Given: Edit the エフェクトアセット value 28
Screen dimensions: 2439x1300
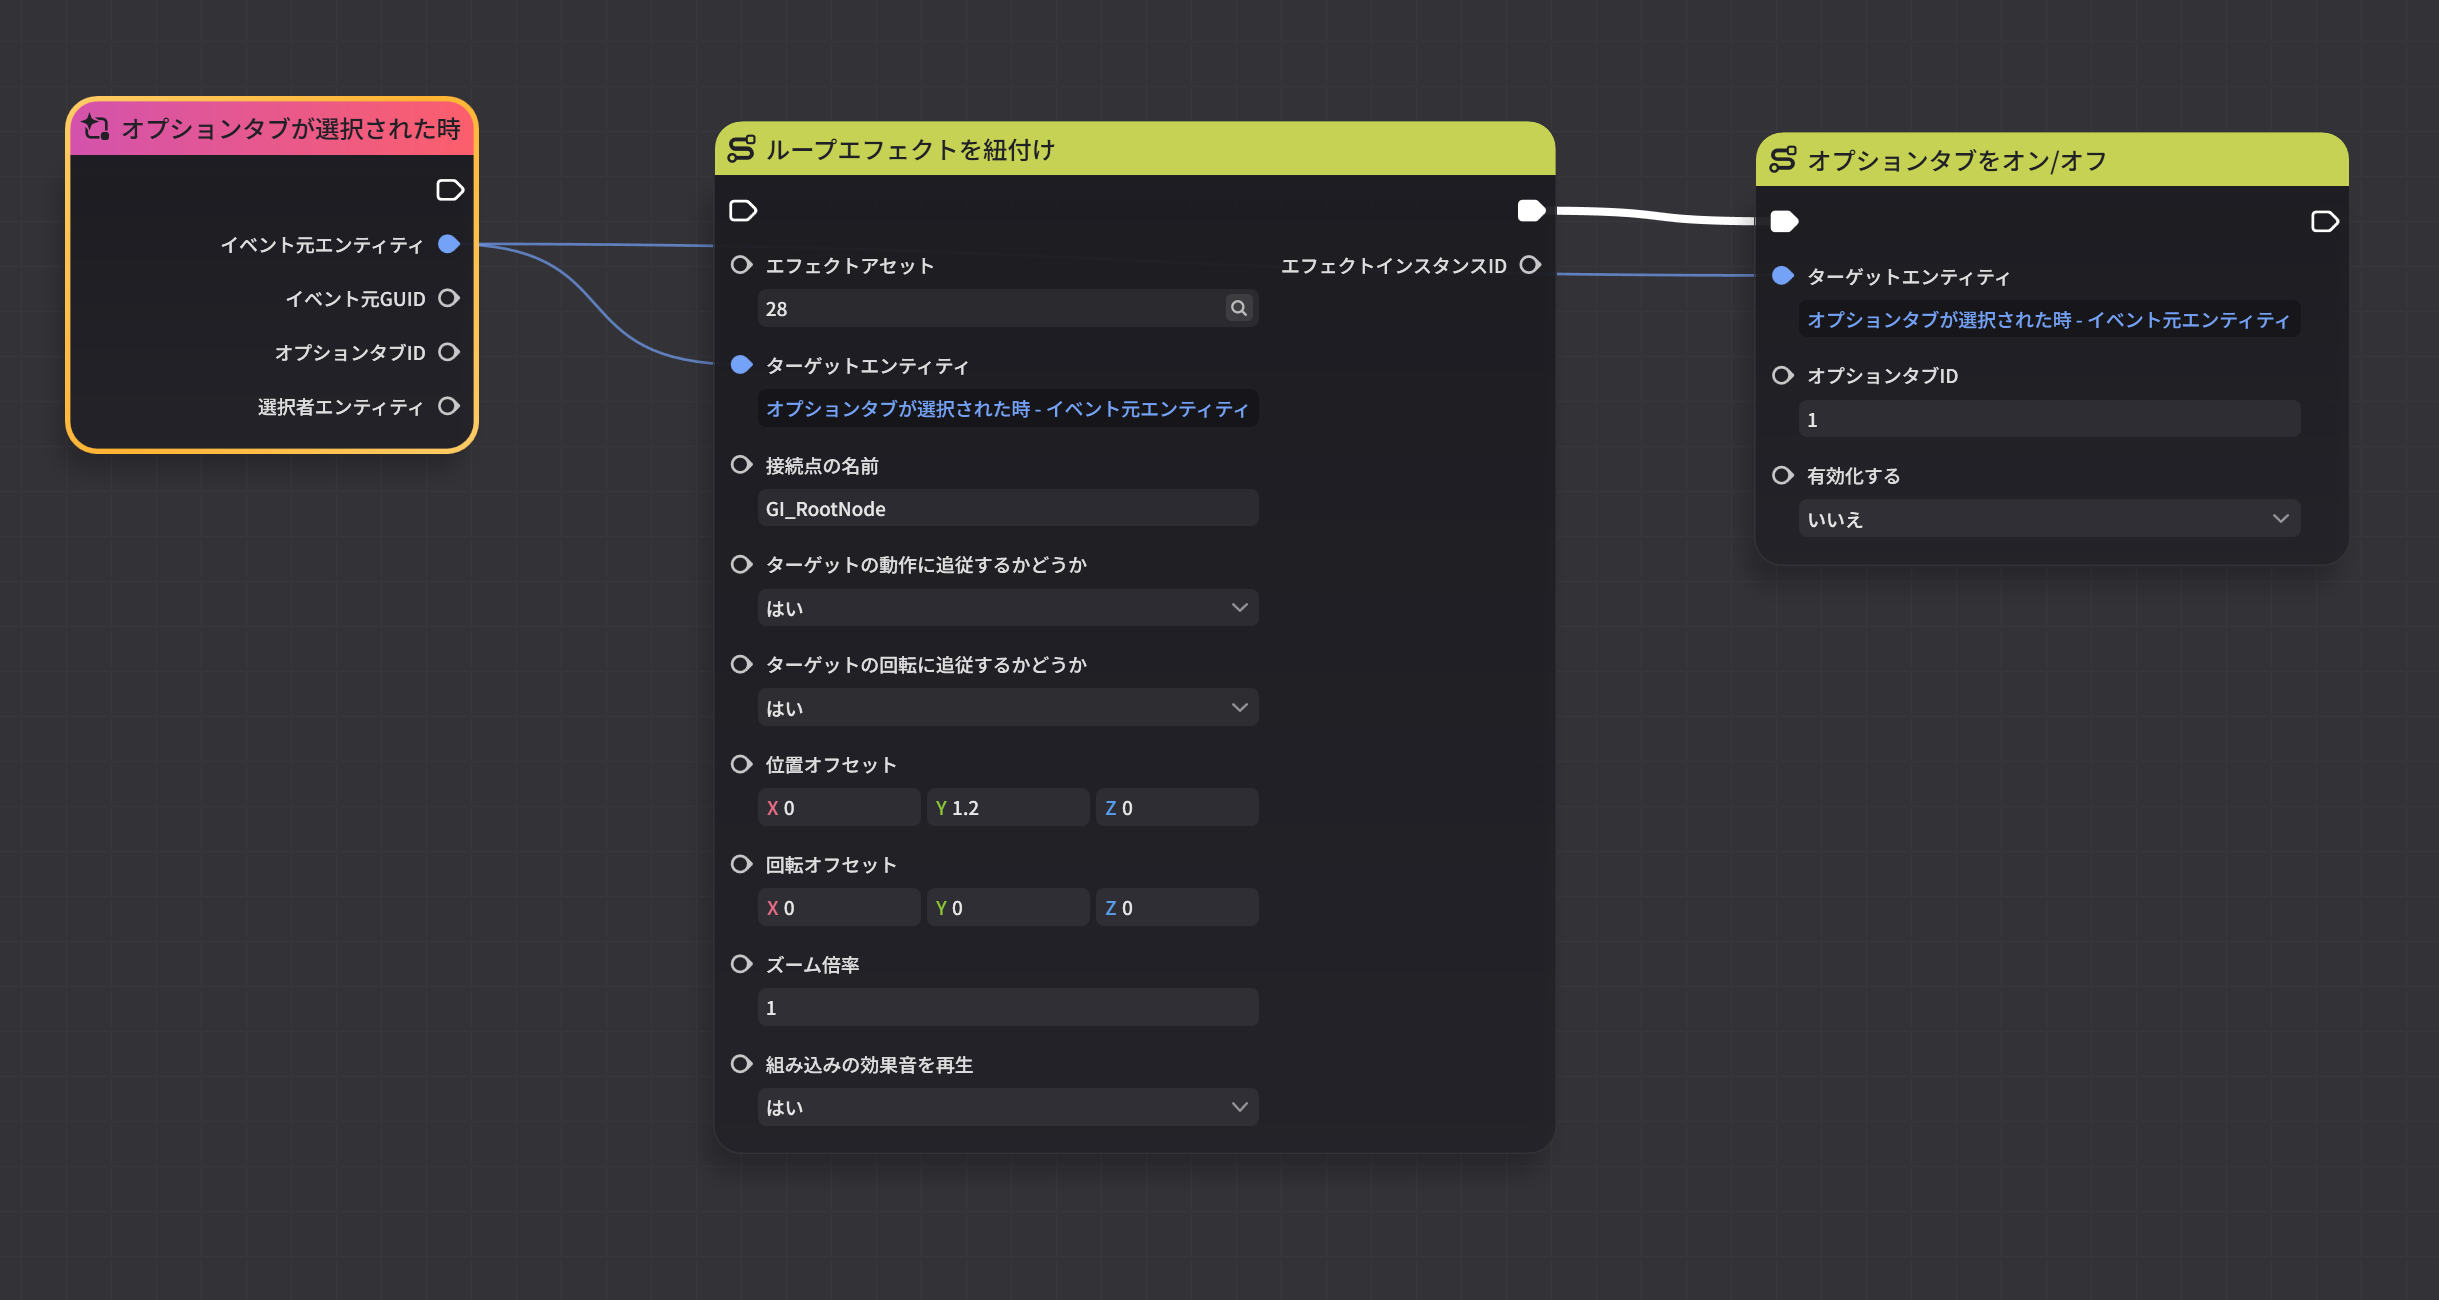Looking at the screenshot, I should coord(990,308).
